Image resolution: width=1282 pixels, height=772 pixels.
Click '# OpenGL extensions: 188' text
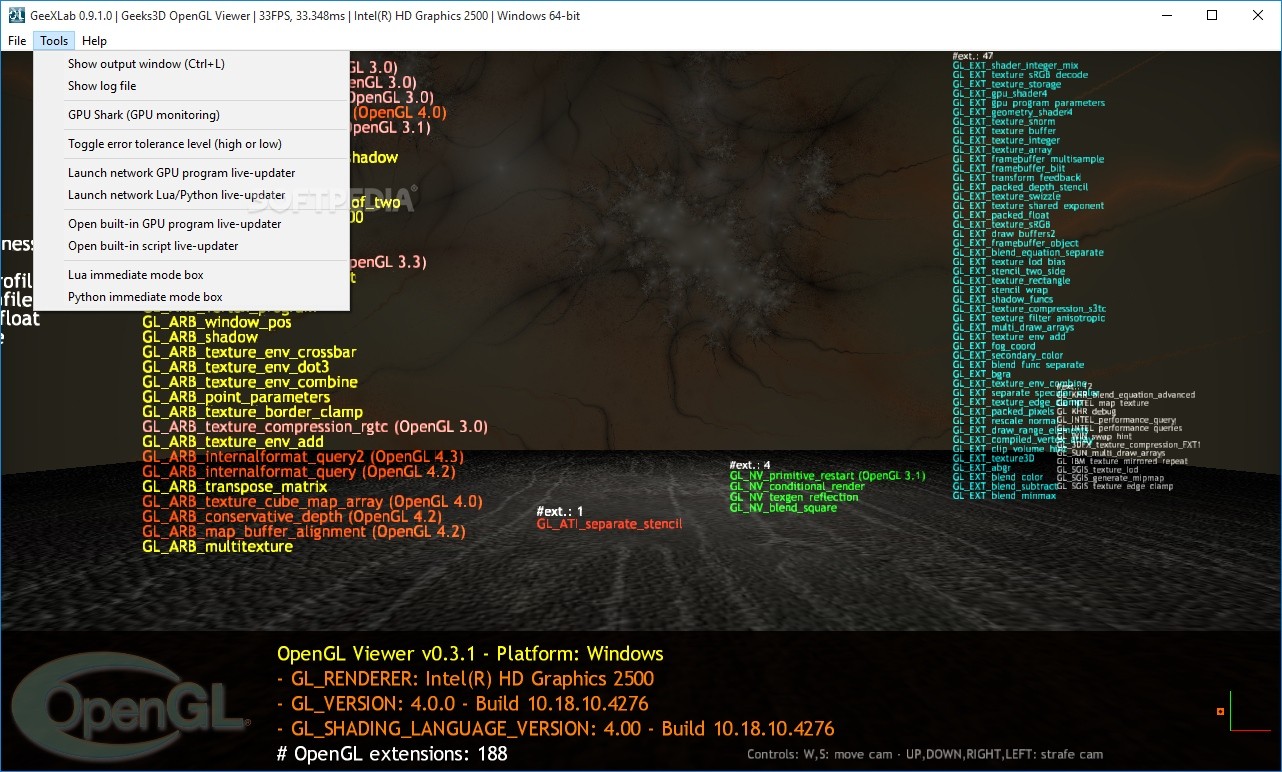pyautogui.click(x=392, y=754)
